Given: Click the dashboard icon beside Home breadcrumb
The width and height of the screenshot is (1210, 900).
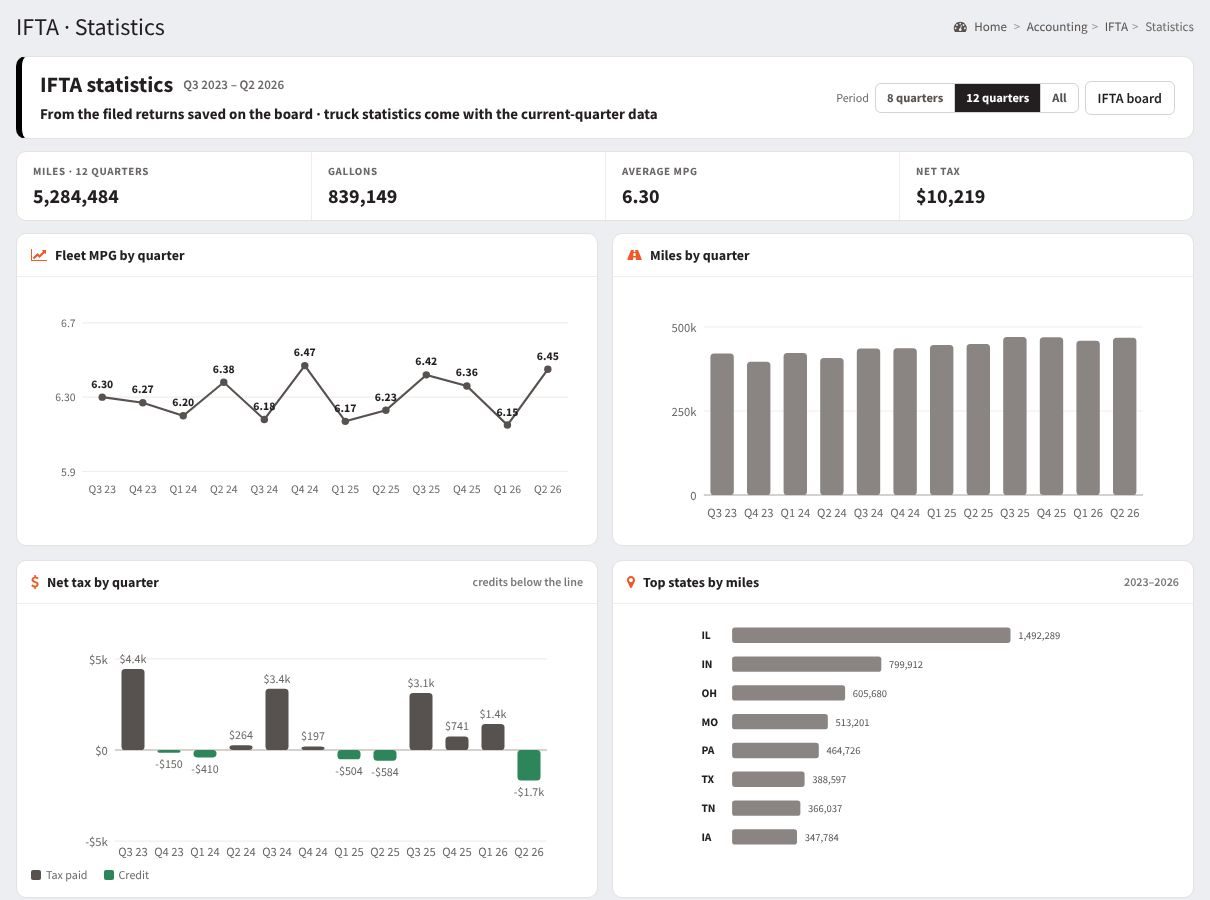Looking at the screenshot, I should [x=961, y=27].
